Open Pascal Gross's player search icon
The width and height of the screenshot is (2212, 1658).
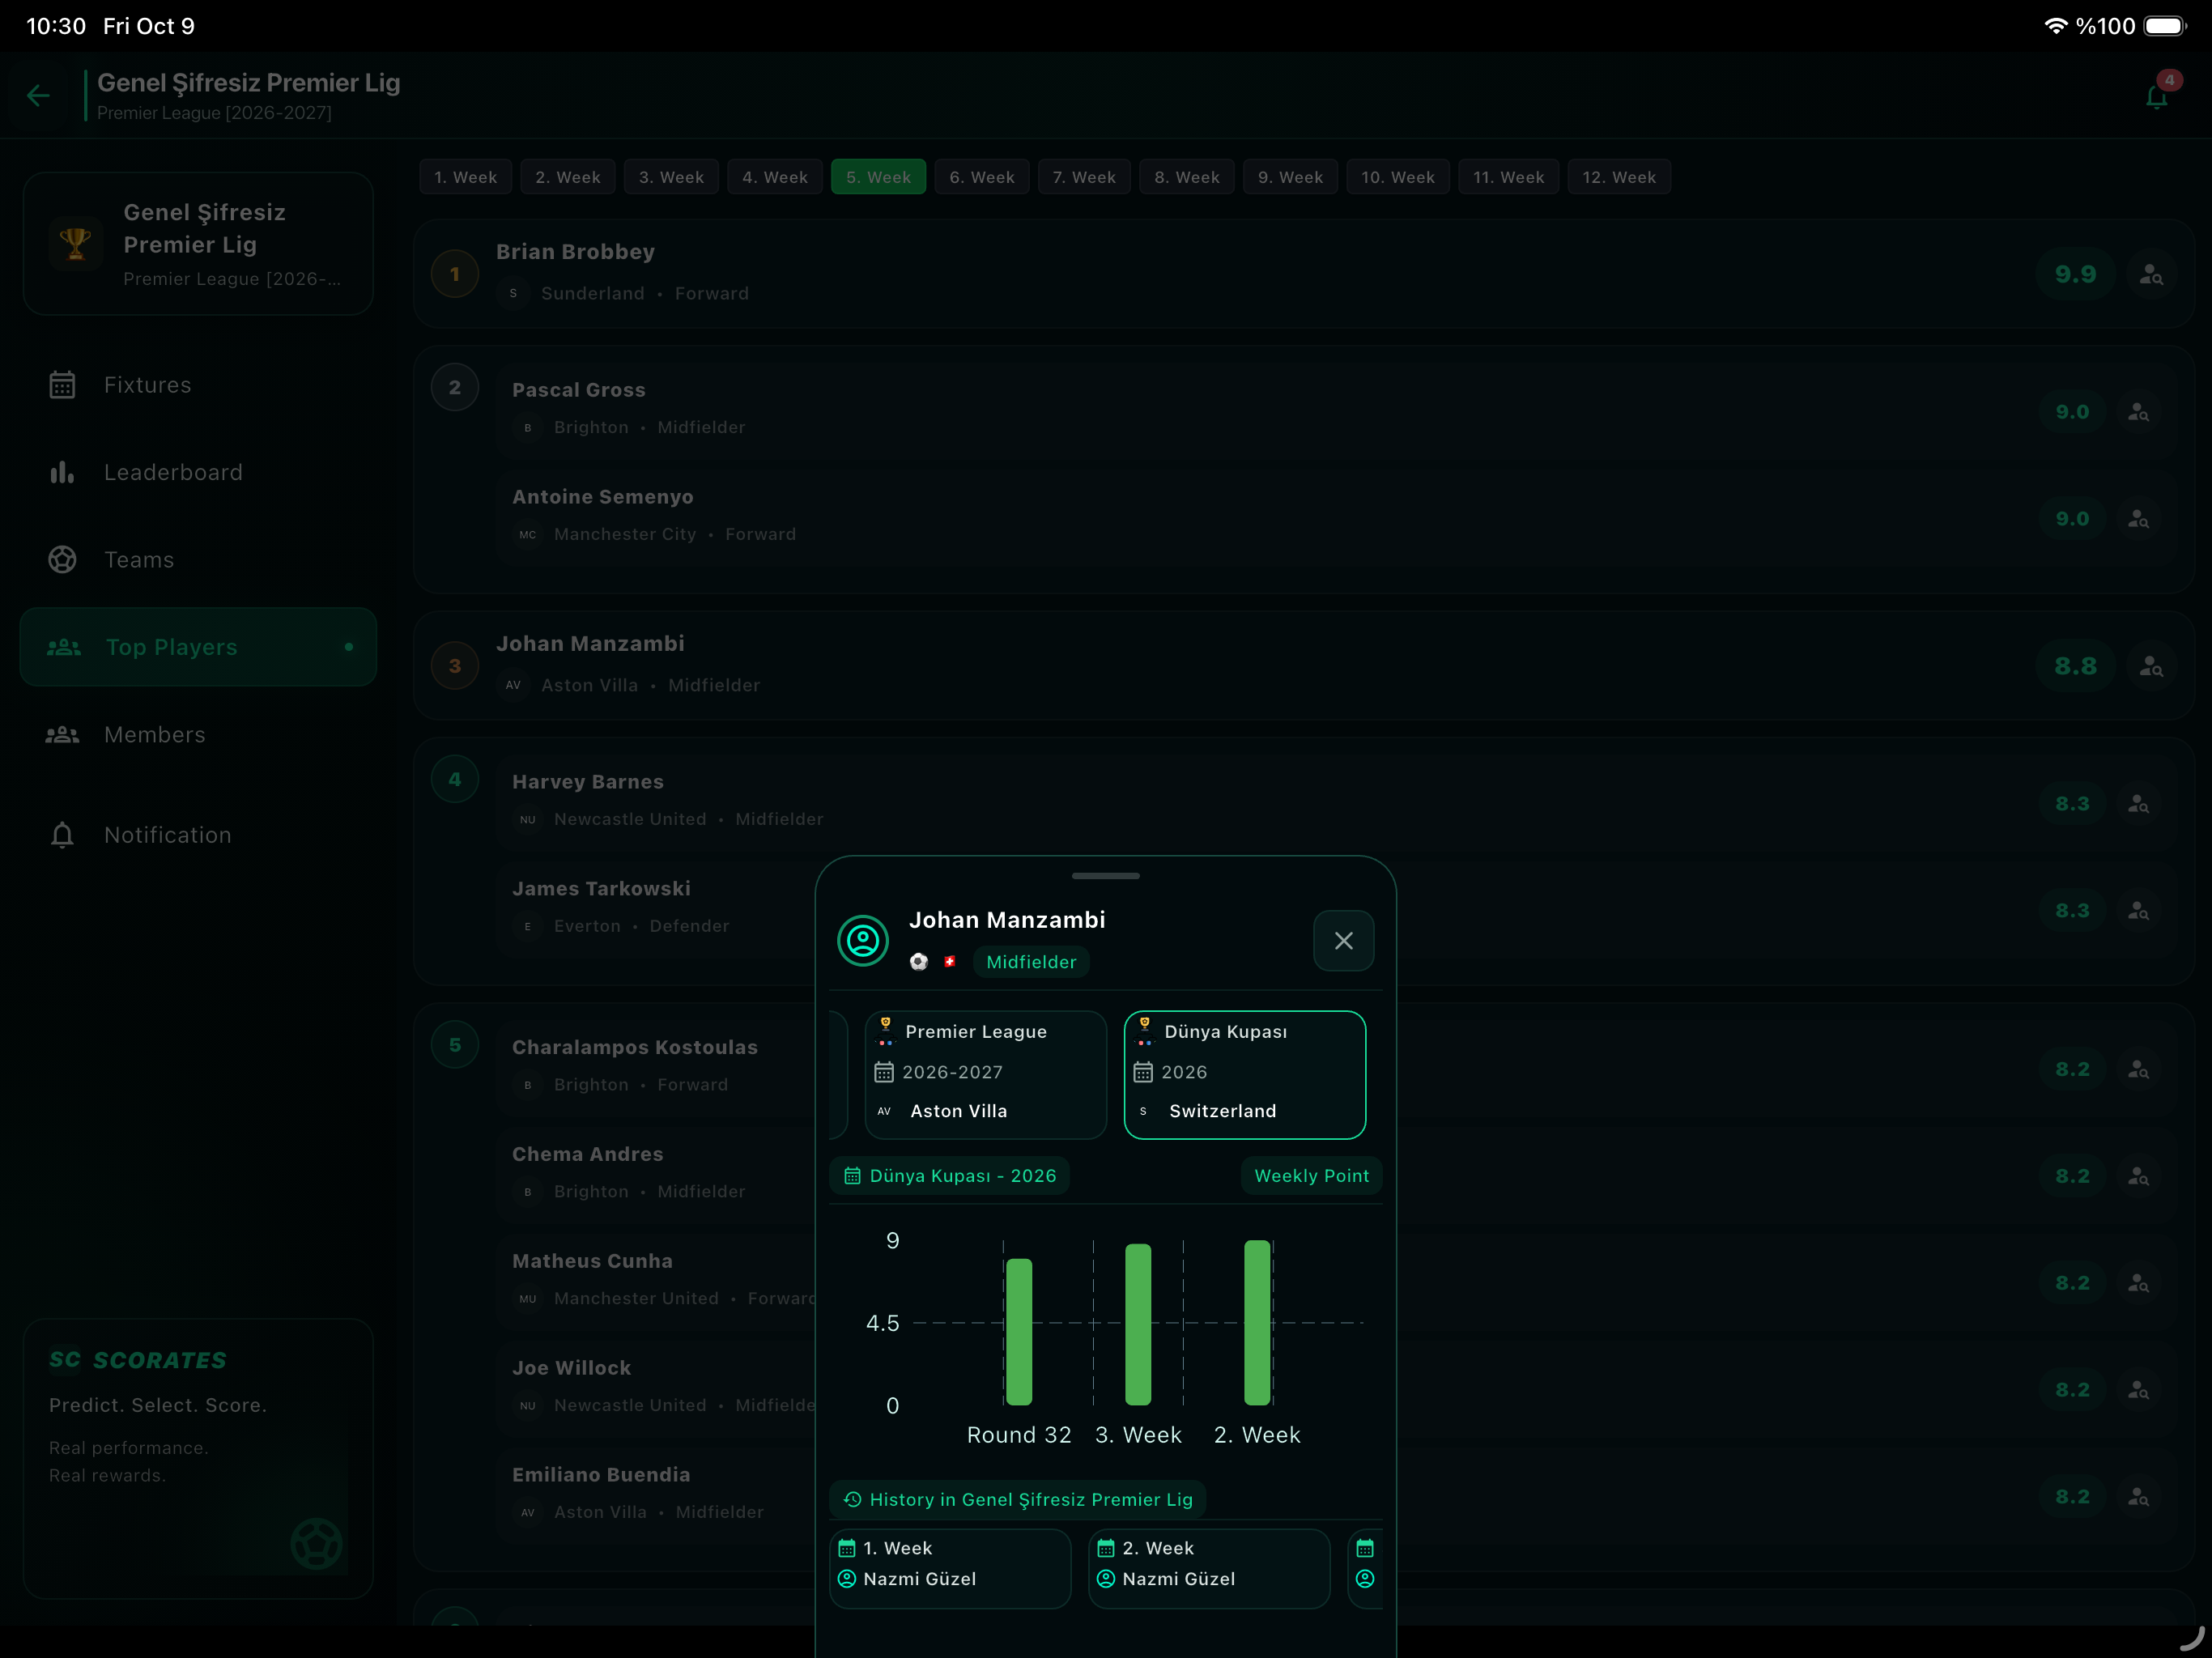2138,412
